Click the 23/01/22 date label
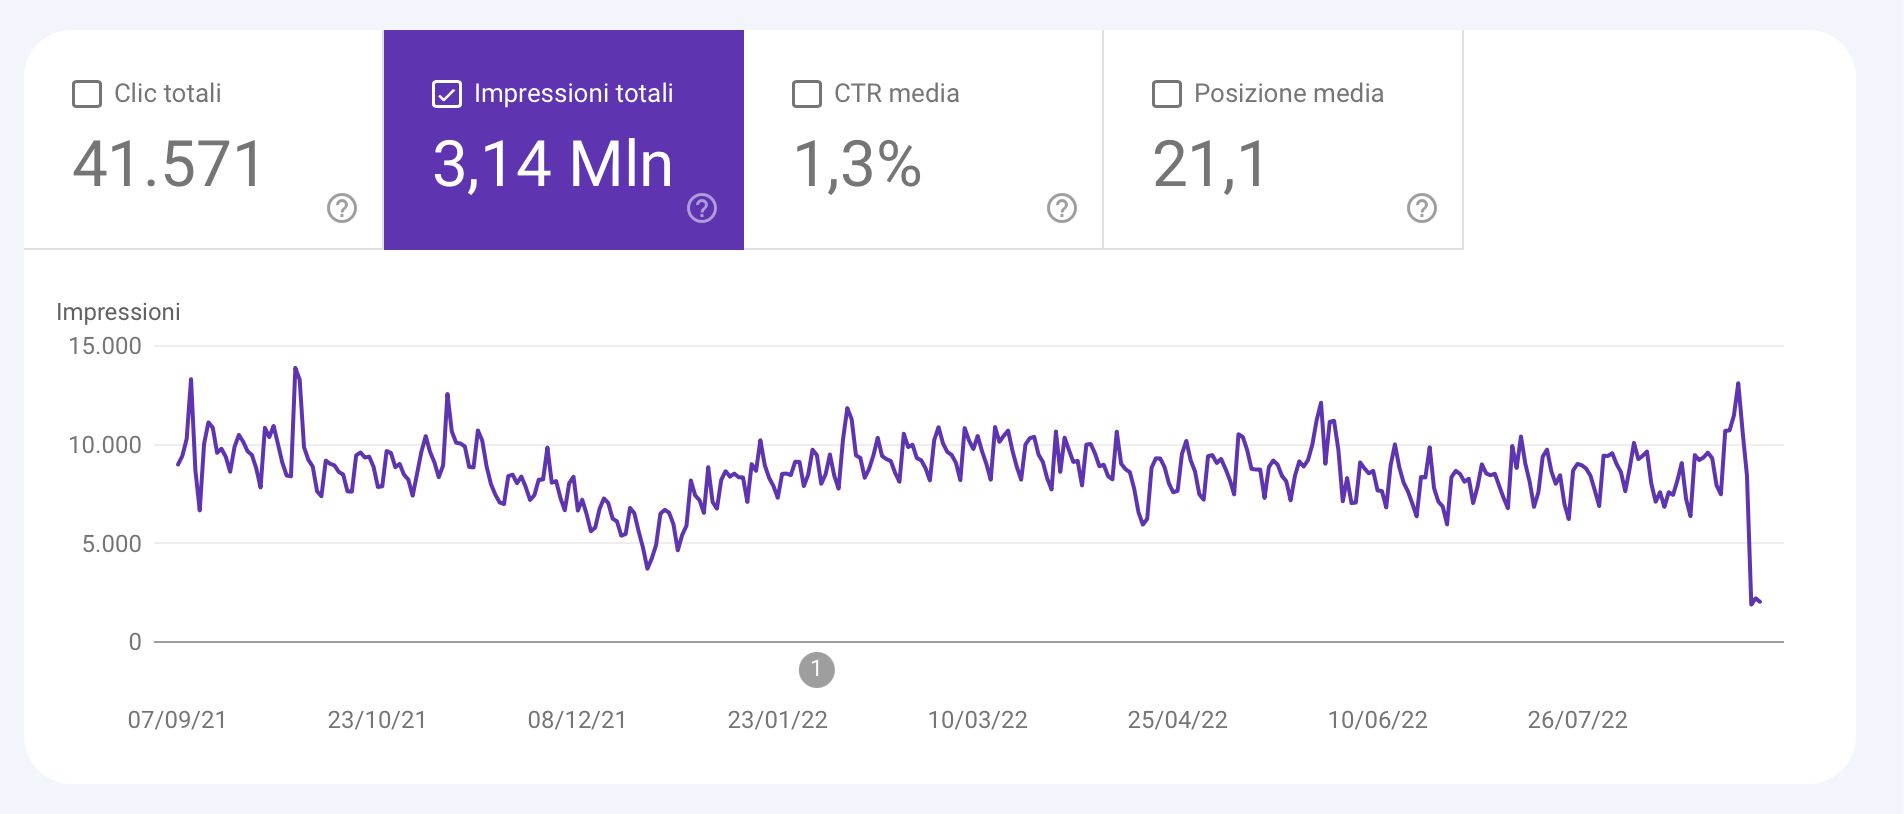This screenshot has width=1904, height=814. 778,720
